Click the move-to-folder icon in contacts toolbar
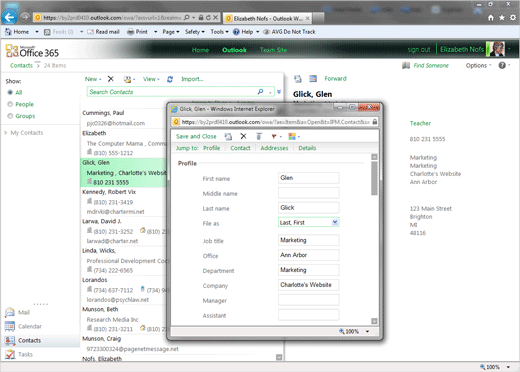520x372 pixels. 127,79
